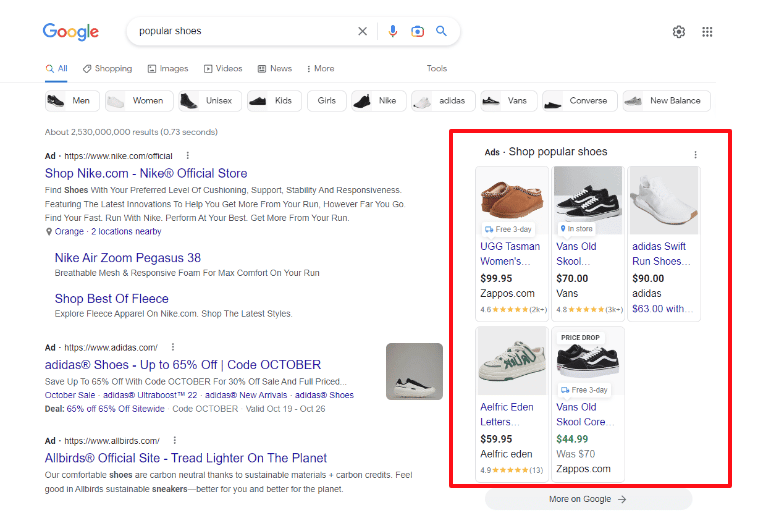The width and height of the screenshot is (758, 520).
Task: Switch to the Videos tab
Action: [223, 69]
